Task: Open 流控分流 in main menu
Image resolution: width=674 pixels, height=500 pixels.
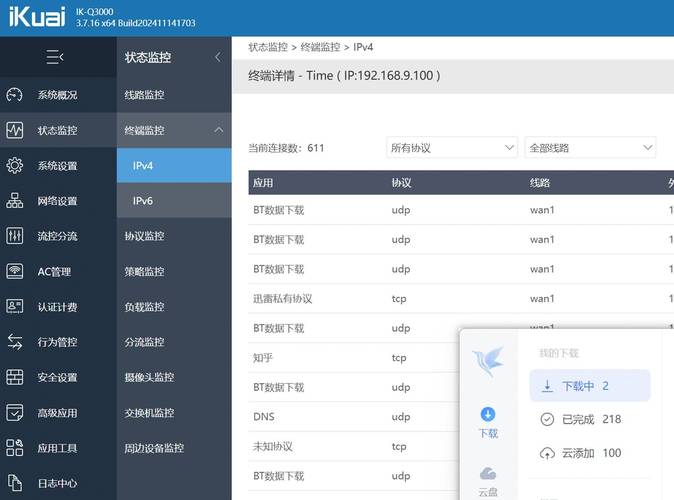Action: tap(58, 236)
